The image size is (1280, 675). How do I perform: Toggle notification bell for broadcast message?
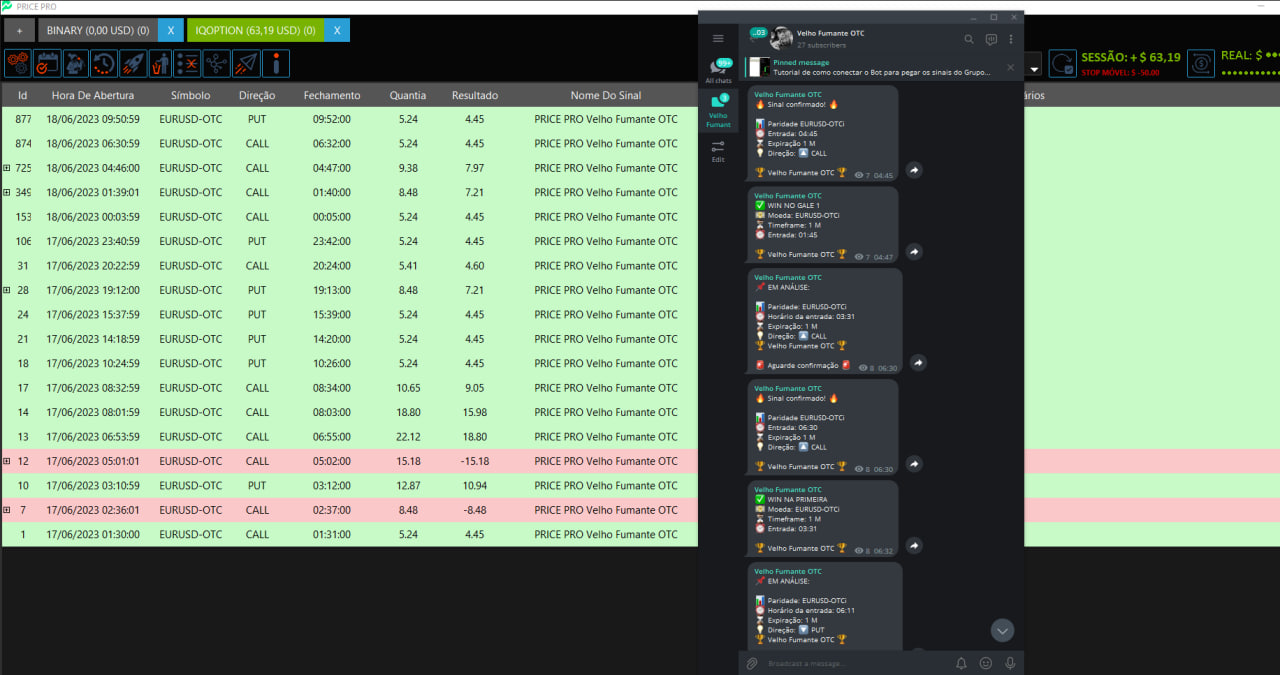click(x=961, y=663)
